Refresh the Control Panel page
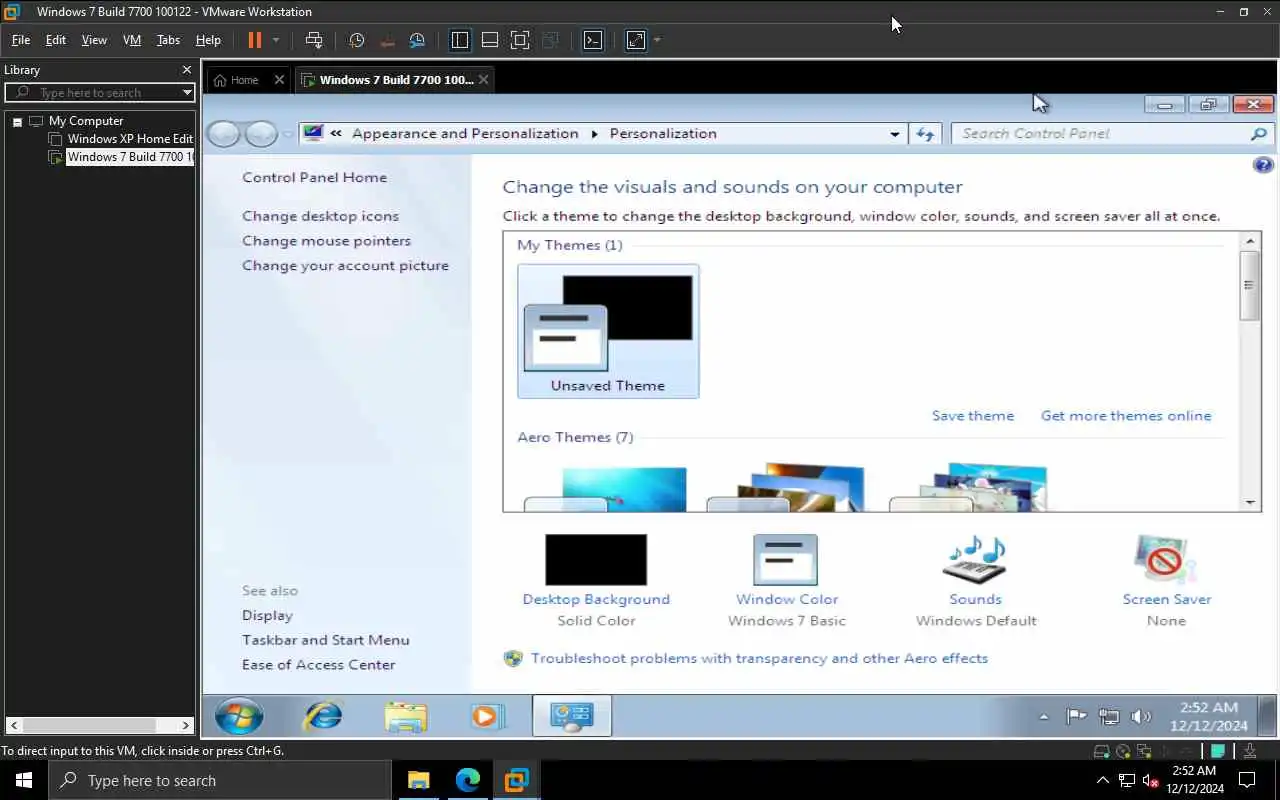Screen dimensions: 1280x800 (925, 134)
